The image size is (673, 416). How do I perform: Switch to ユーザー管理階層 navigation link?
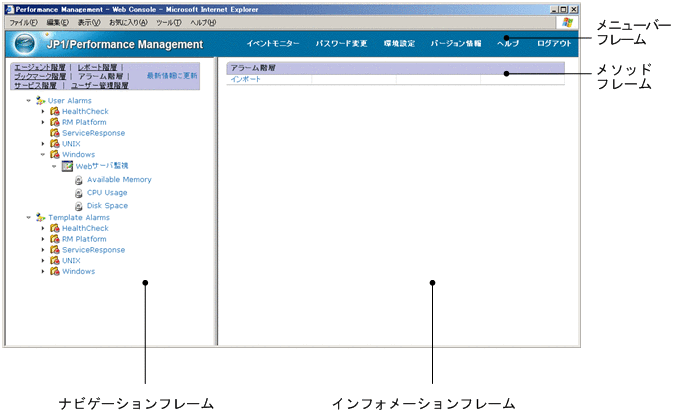100,85
